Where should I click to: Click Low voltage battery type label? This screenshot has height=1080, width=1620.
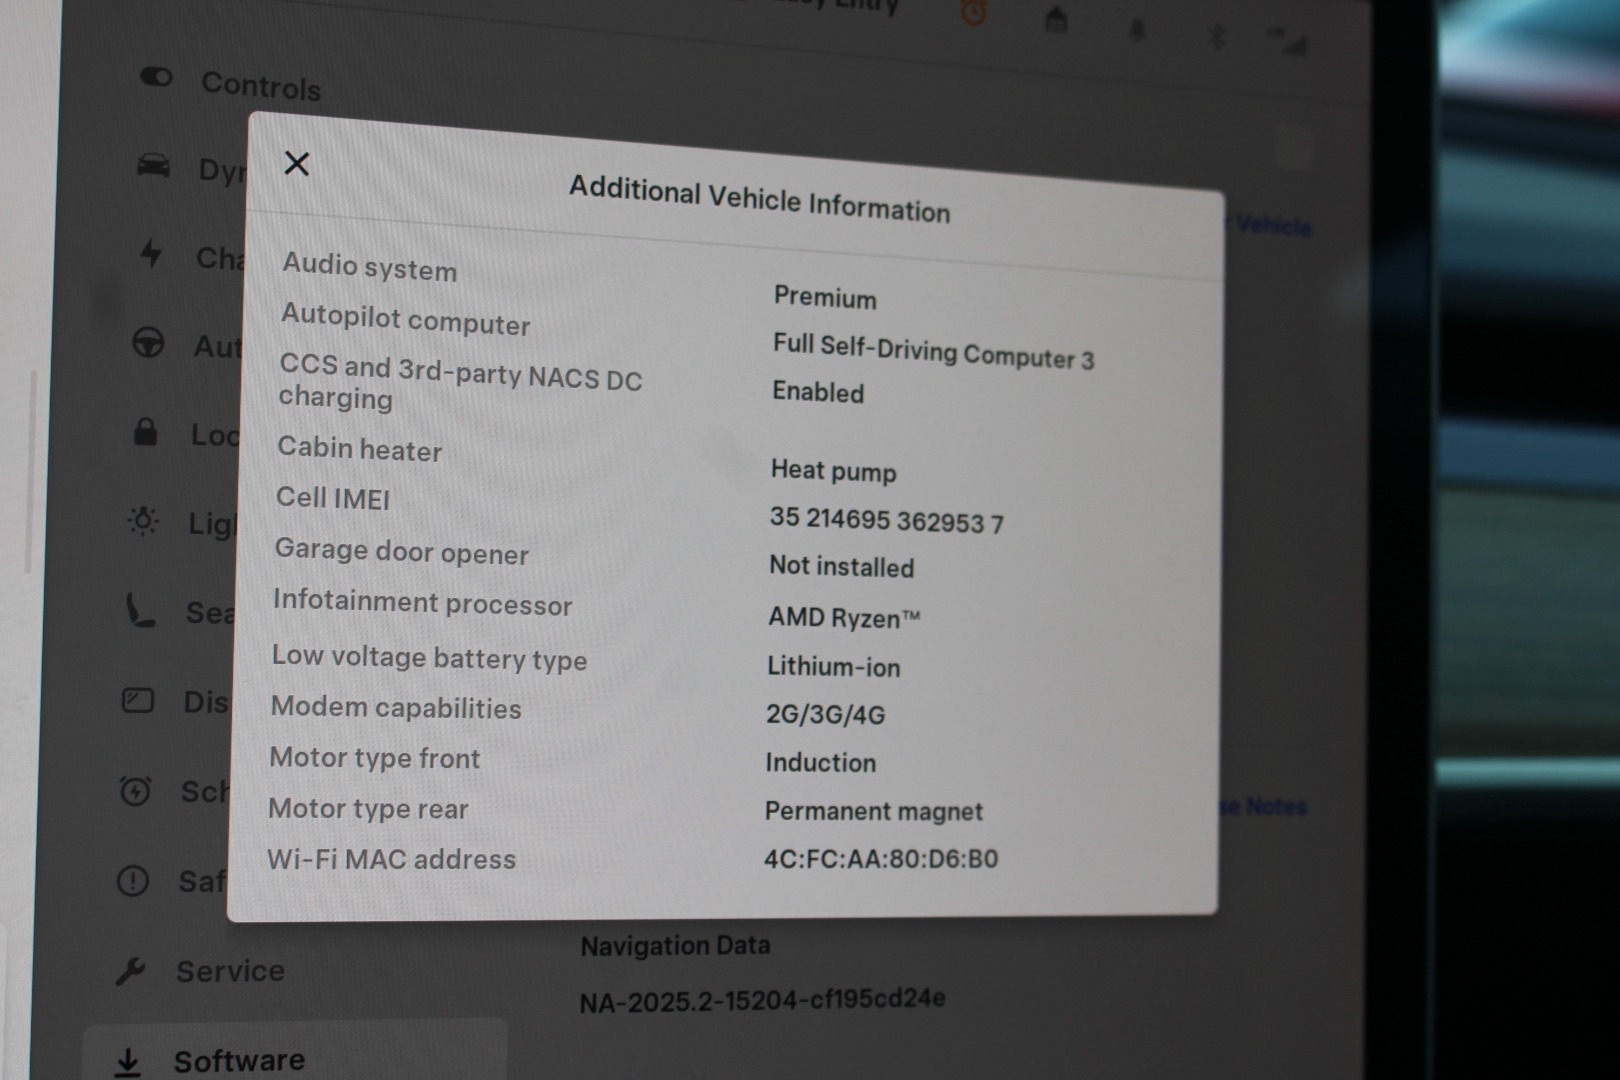point(429,657)
